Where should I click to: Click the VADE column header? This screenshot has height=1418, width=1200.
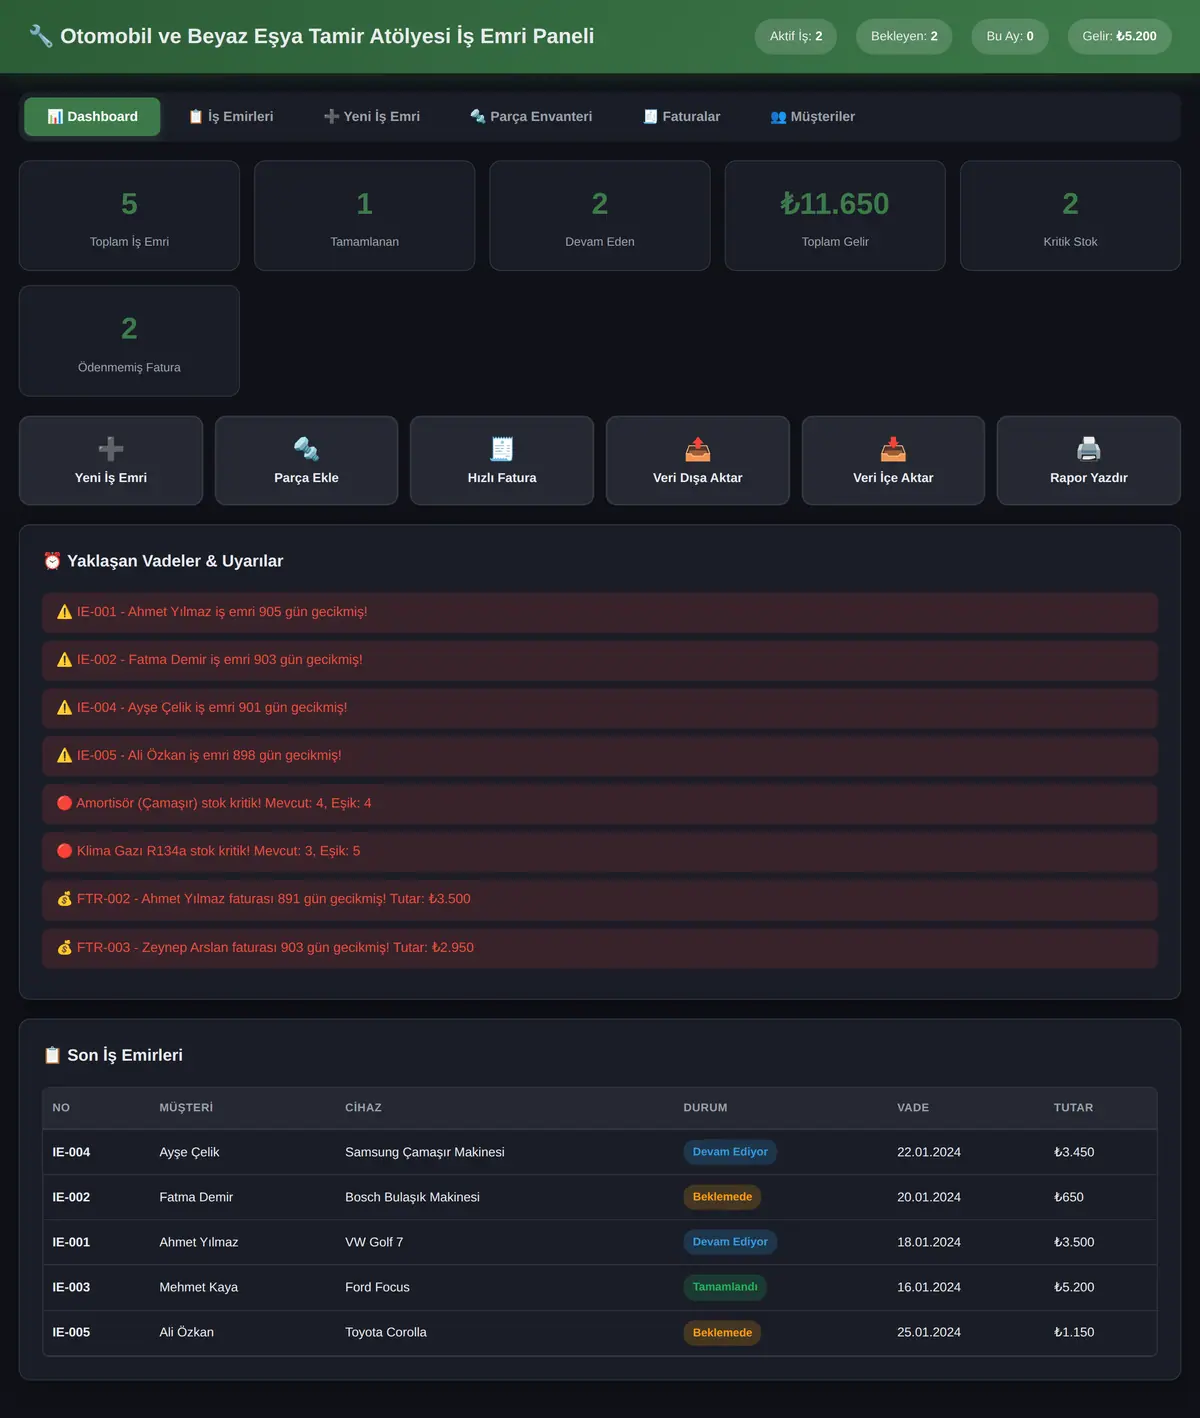913,1108
